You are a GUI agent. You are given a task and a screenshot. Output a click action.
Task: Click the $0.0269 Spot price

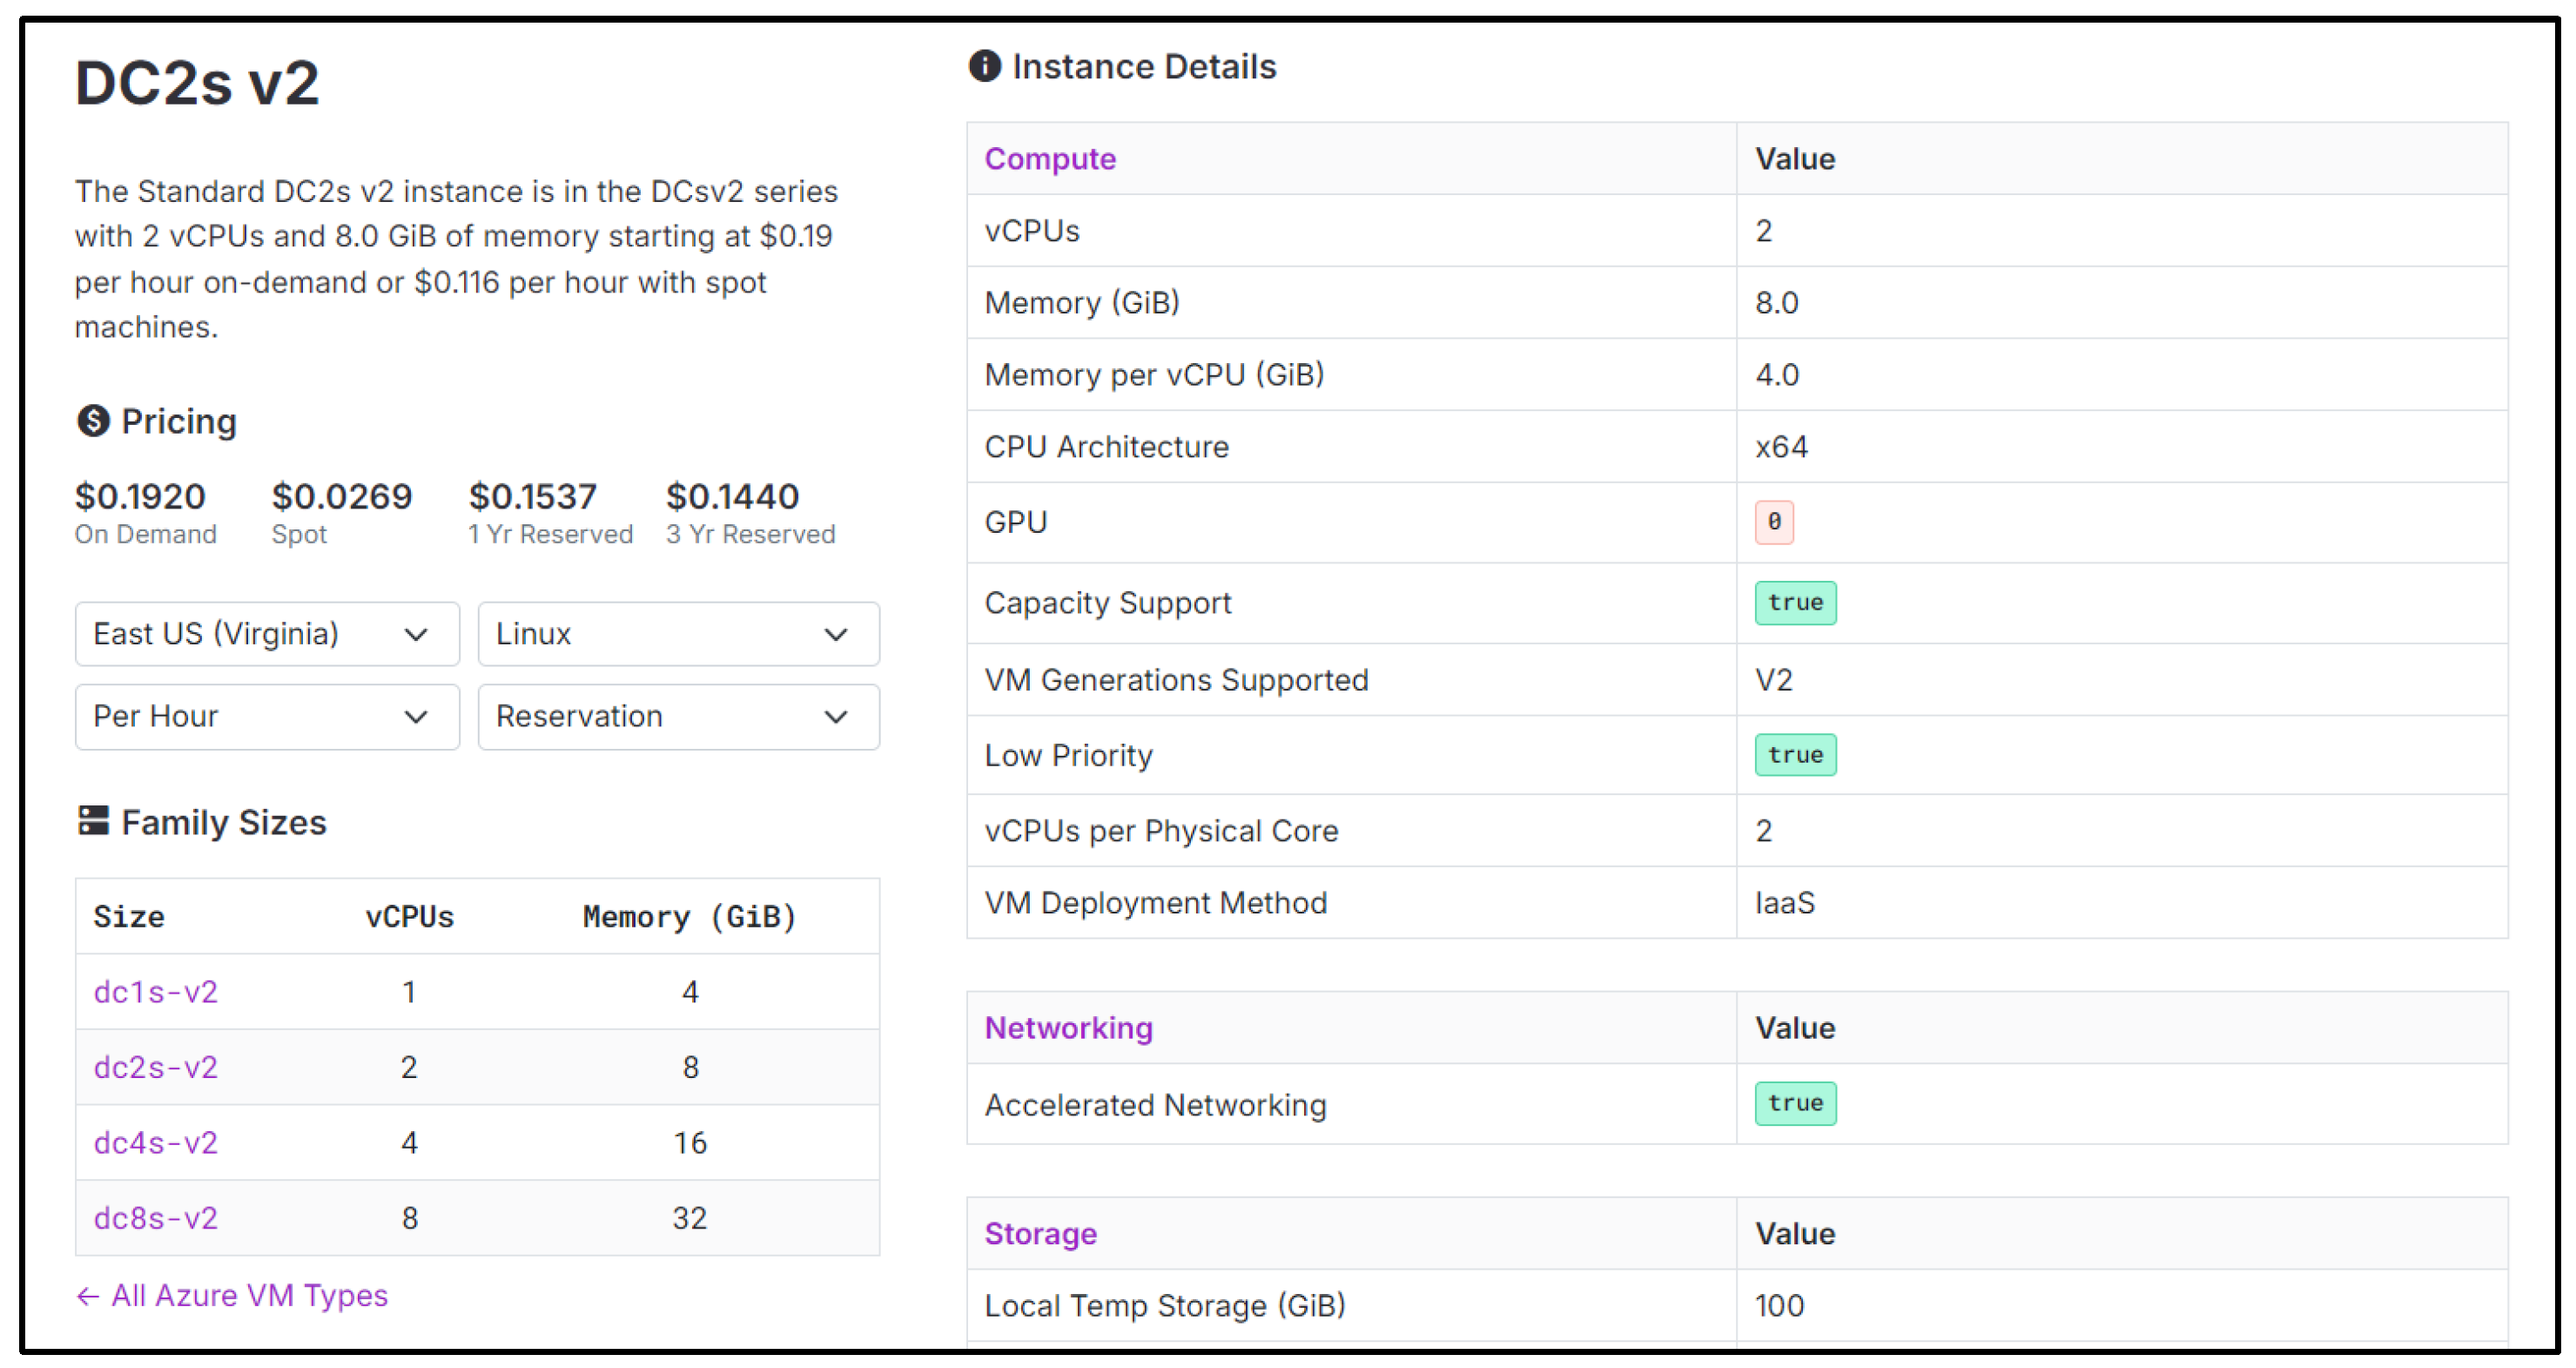(341, 497)
